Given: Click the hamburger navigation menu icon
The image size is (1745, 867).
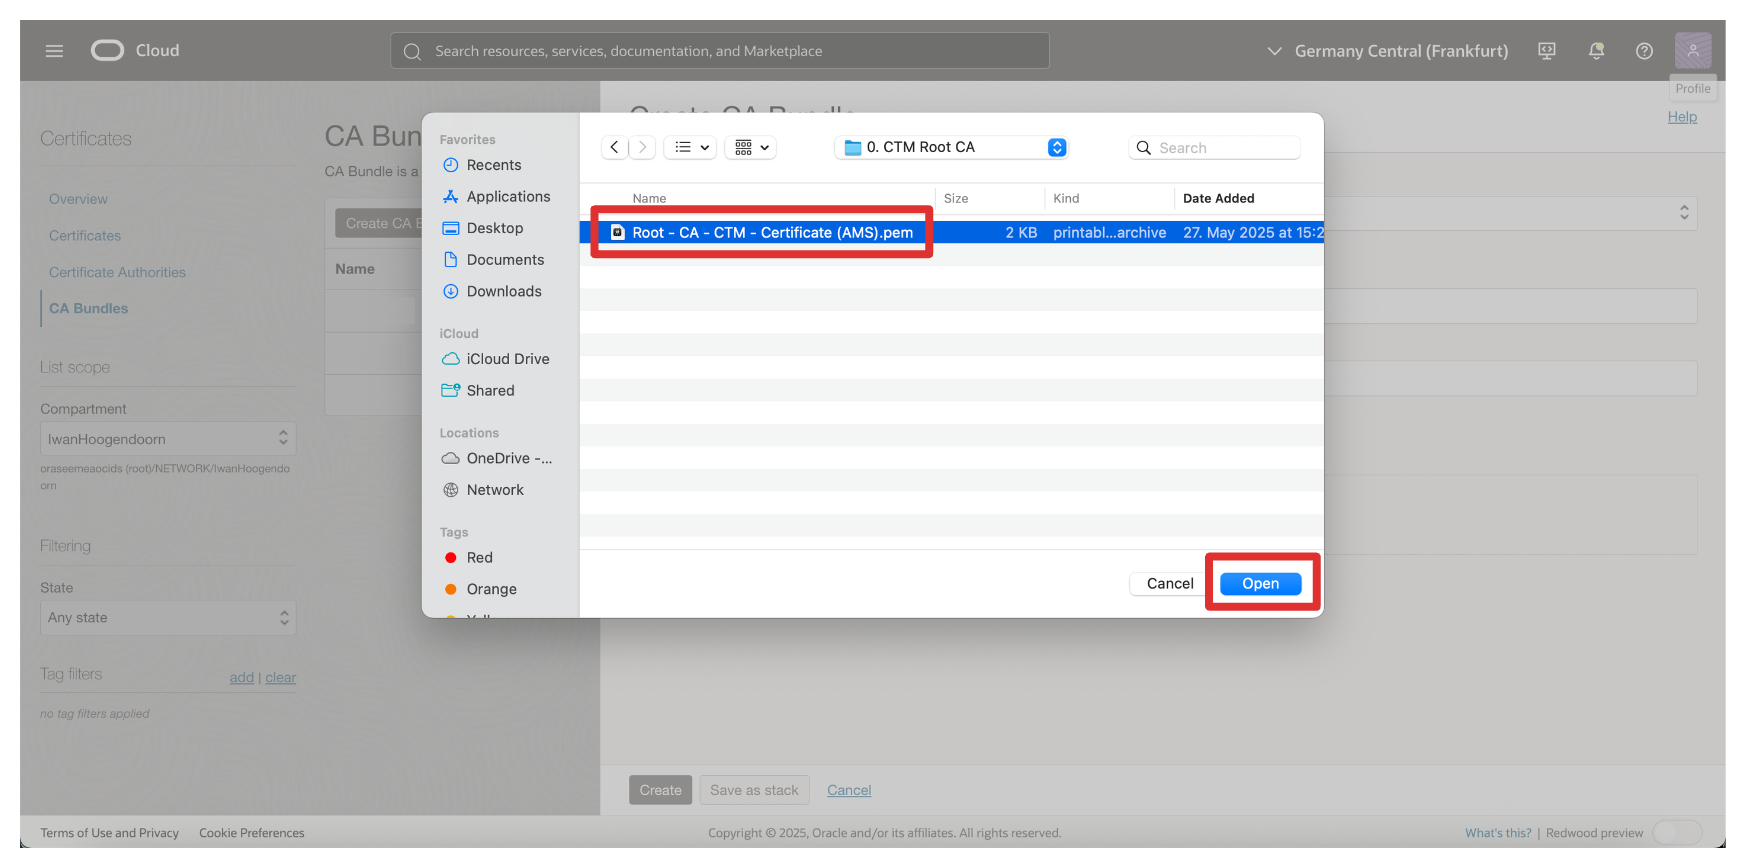Looking at the screenshot, I should point(54,51).
